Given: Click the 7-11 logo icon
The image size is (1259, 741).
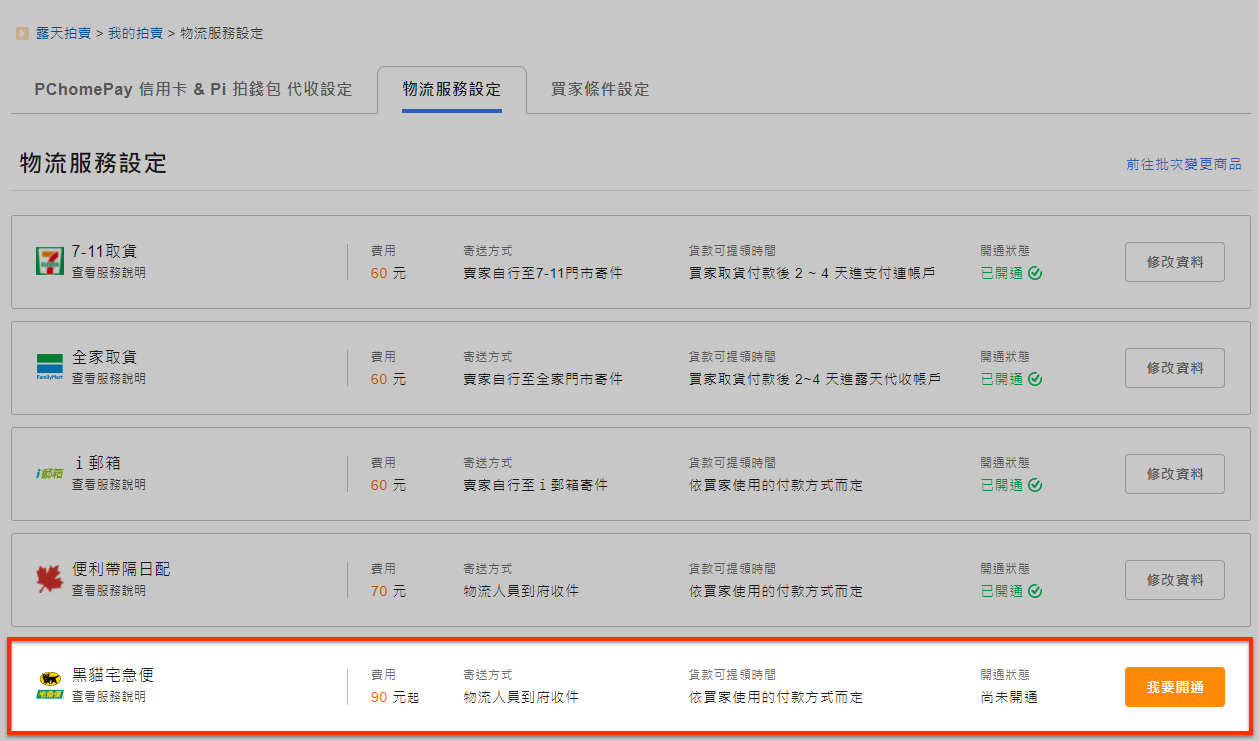Looking at the screenshot, I should click(49, 261).
